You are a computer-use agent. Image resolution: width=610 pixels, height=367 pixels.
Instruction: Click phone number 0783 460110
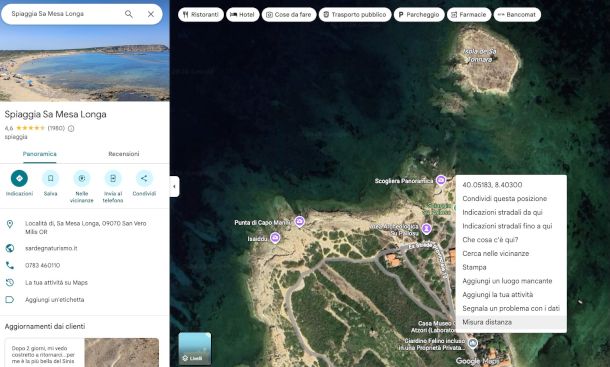point(42,265)
